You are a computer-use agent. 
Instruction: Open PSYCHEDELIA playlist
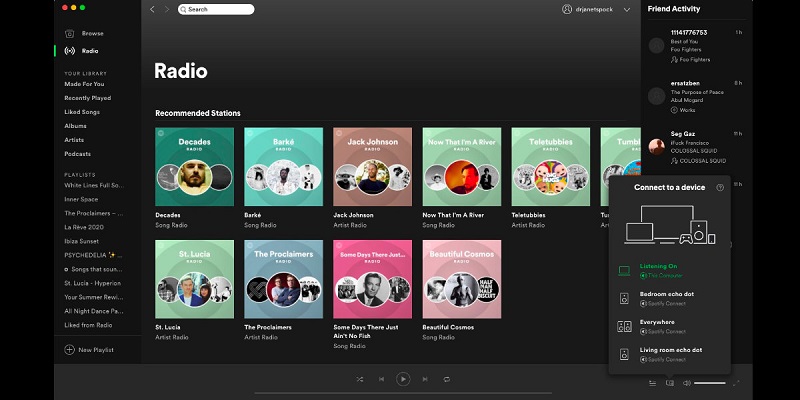click(x=93, y=255)
